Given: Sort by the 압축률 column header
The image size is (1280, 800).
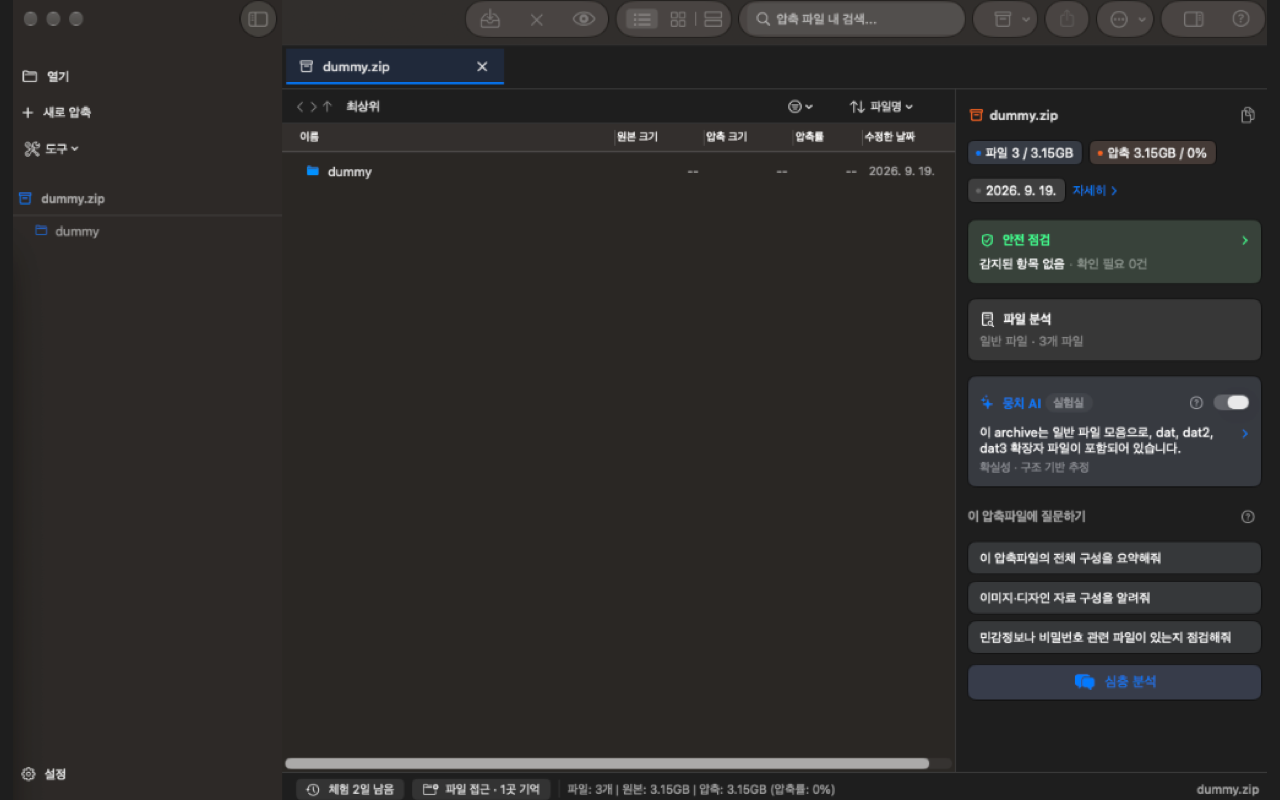Looking at the screenshot, I should (809, 137).
